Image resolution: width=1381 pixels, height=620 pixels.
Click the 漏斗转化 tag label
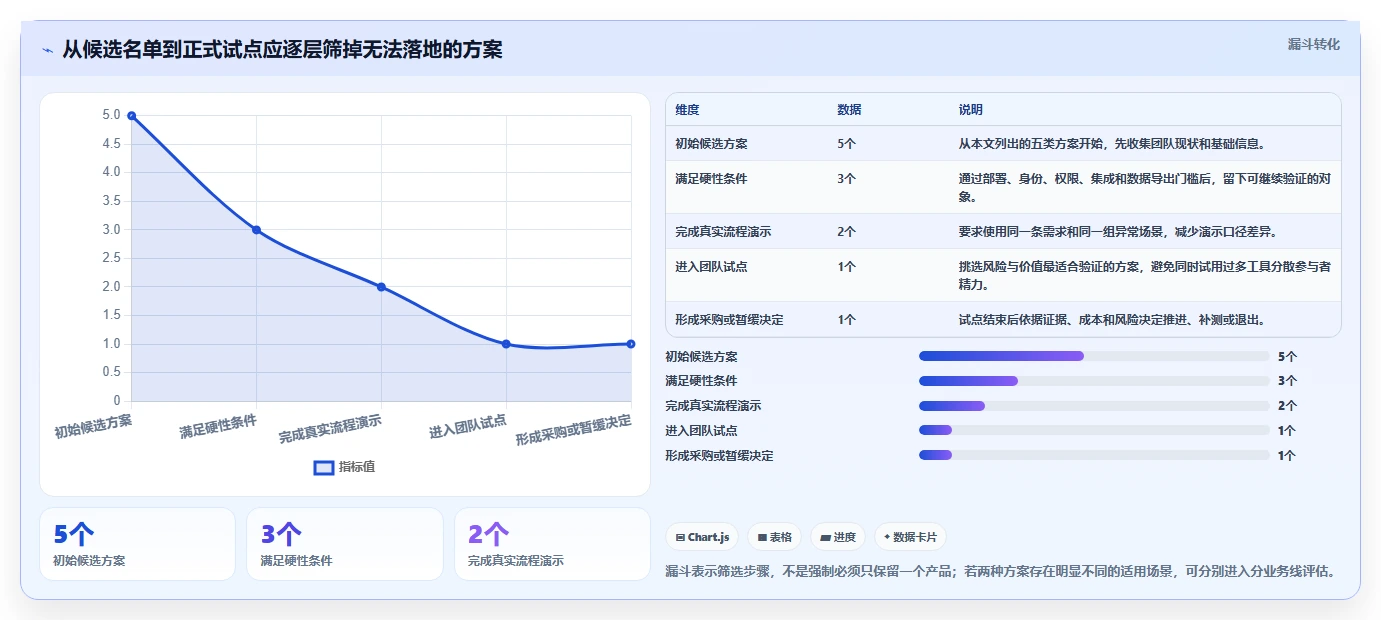click(x=1313, y=44)
